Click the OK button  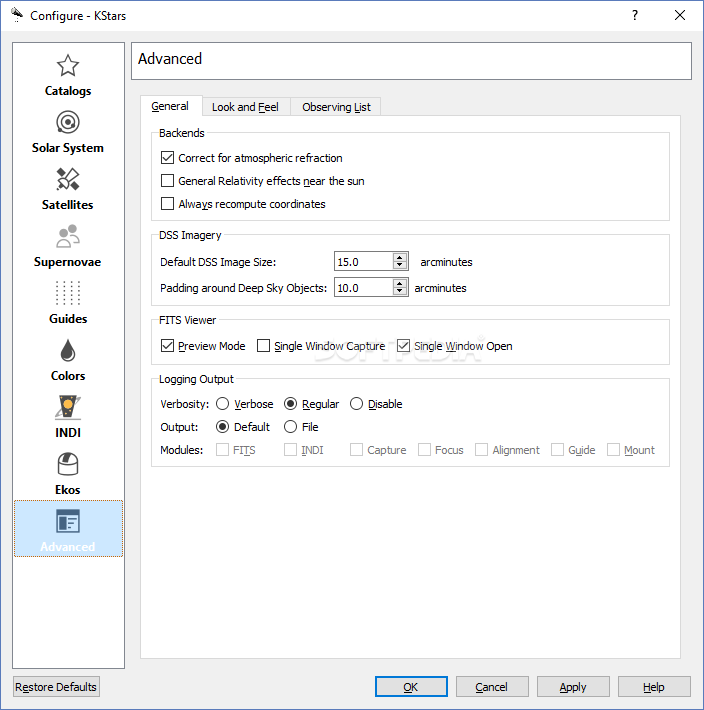pos(411,687)
